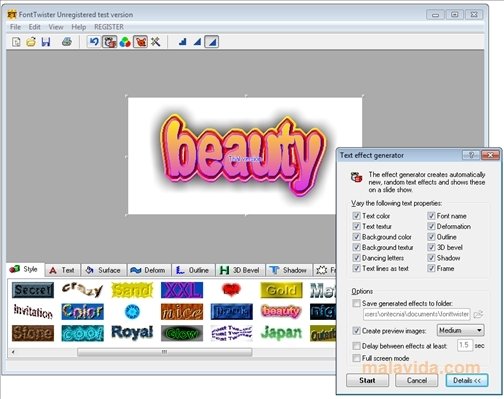Enable the Full screen mode checkbox
Image resolution: width=504 pixels, height=399 pixels.
(x=356, y=358)
